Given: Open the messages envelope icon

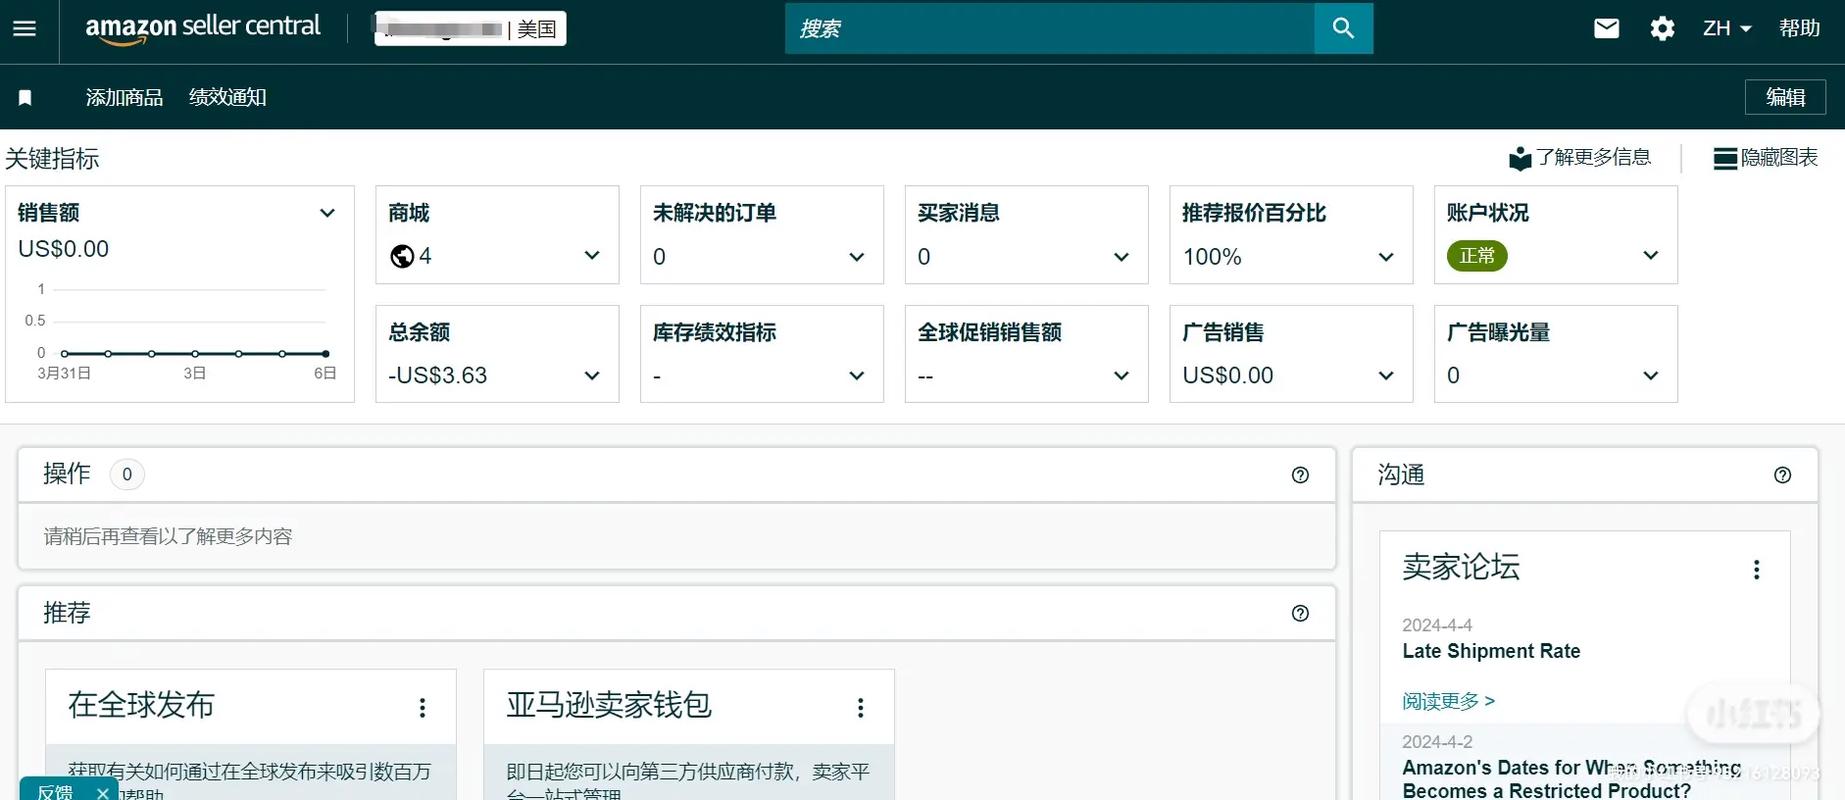Looking at the screenshot, I should click(x=1606, y=28).
